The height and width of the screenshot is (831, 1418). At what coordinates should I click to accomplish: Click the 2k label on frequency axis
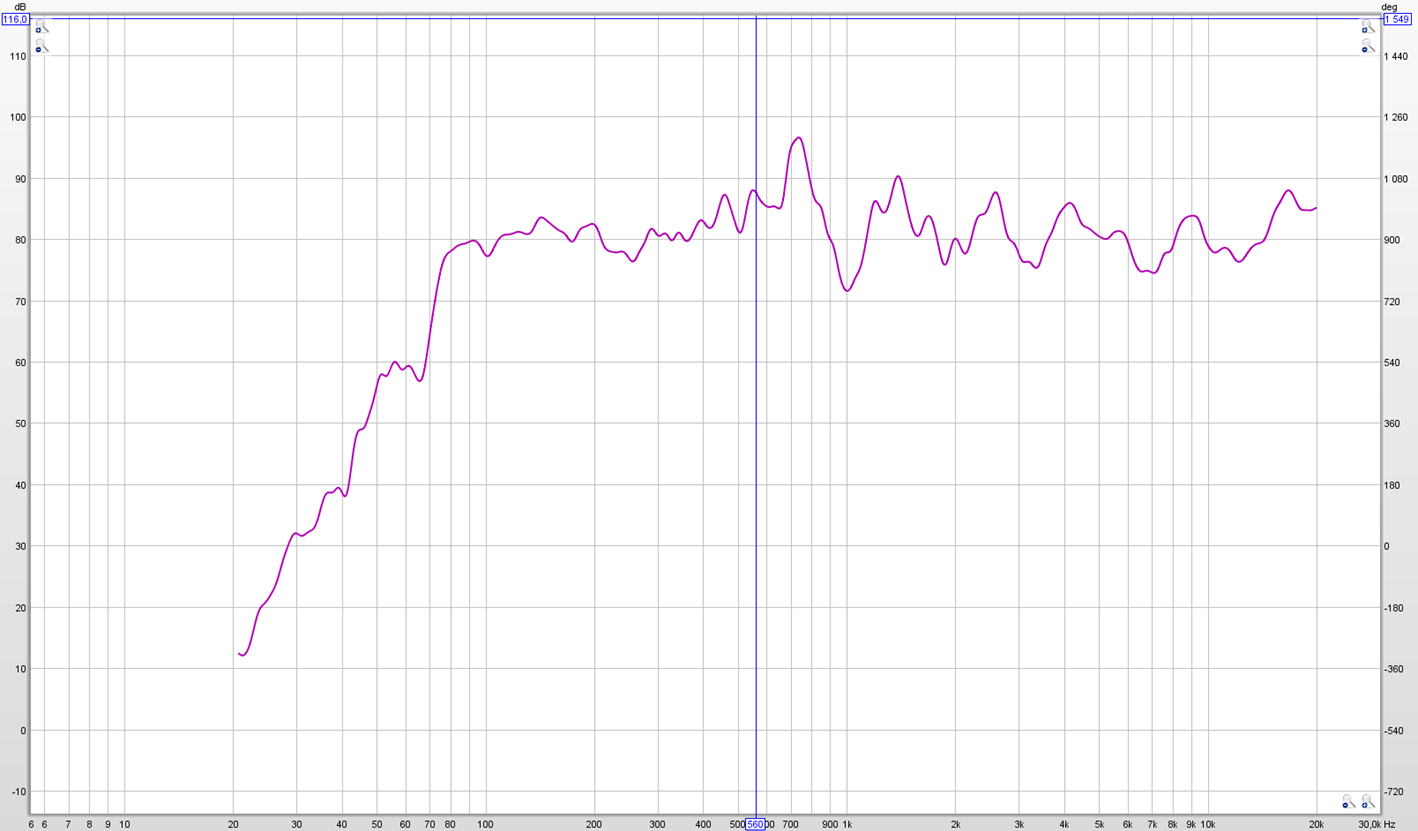click(x=956, y=825)
